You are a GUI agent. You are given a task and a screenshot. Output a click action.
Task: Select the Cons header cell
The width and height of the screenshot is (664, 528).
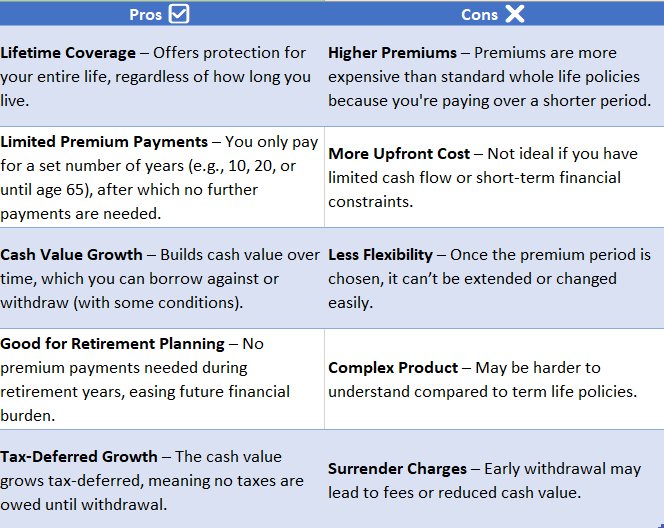(494, 14)
